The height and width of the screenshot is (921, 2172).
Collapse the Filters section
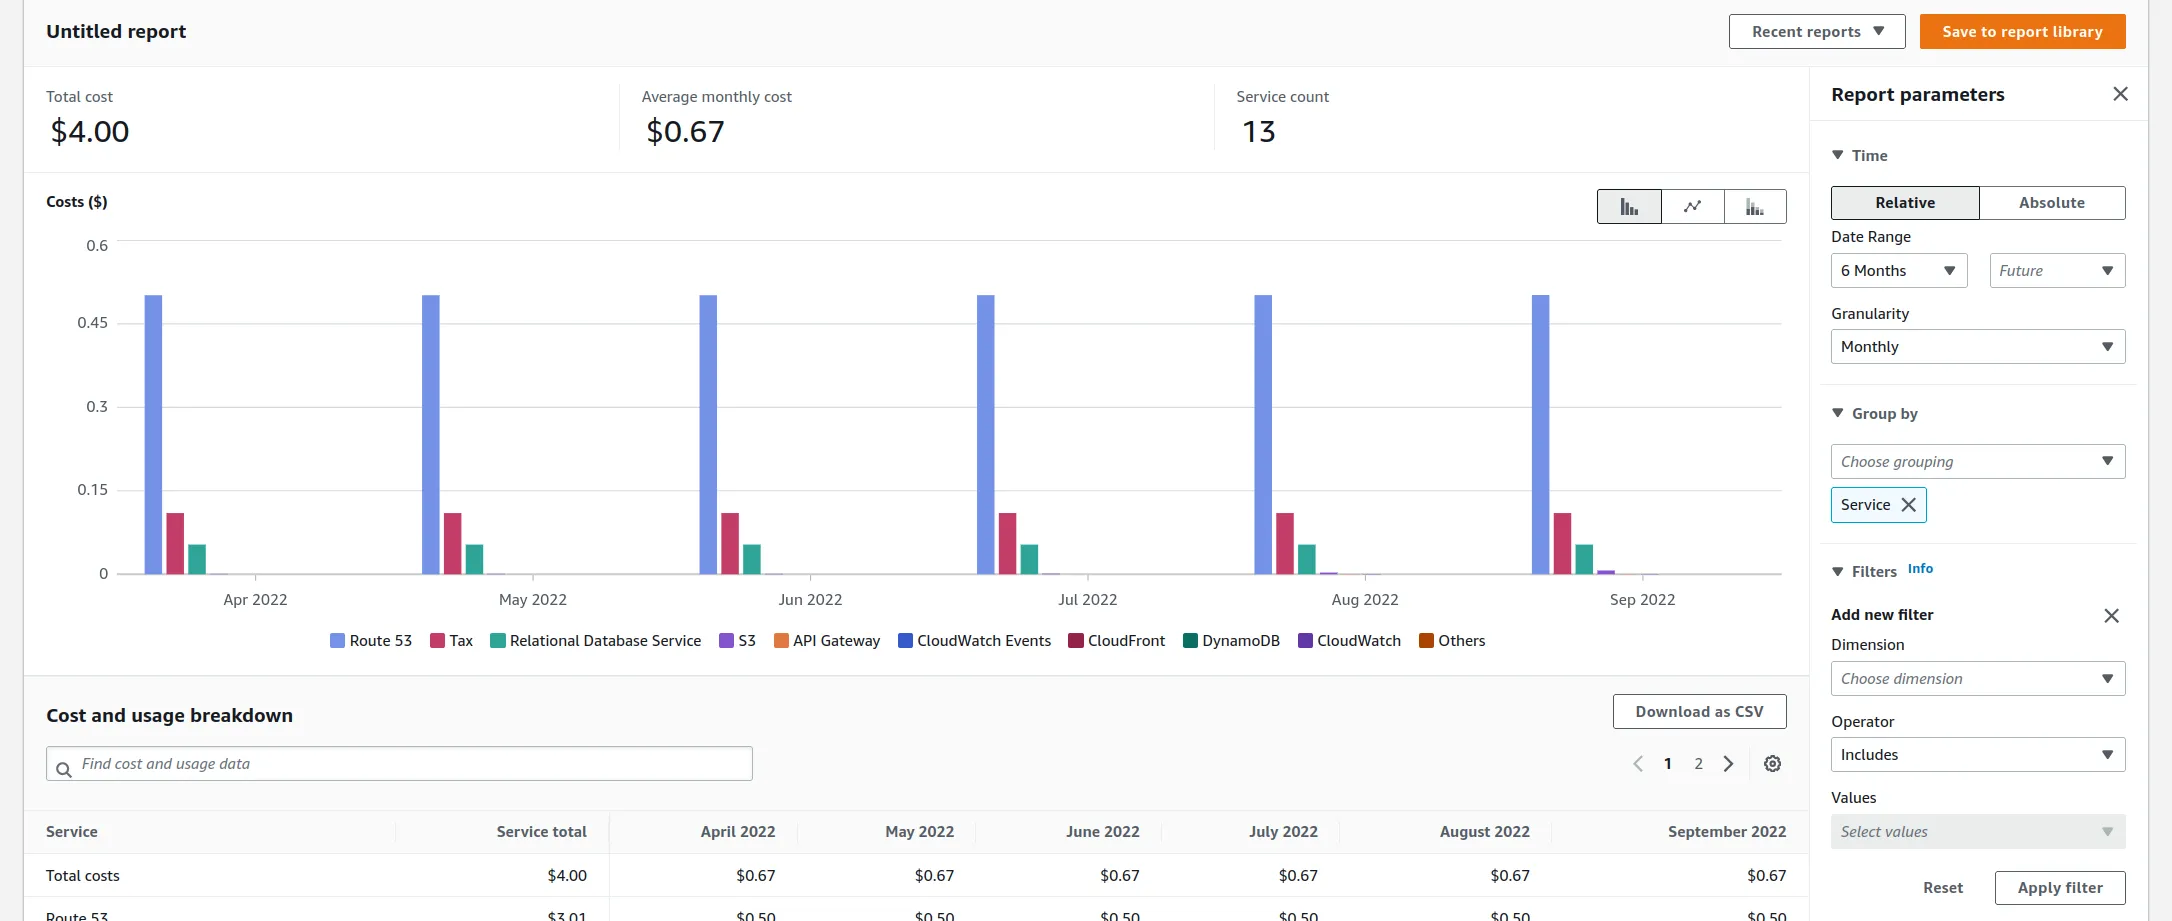coord(1838,572)
